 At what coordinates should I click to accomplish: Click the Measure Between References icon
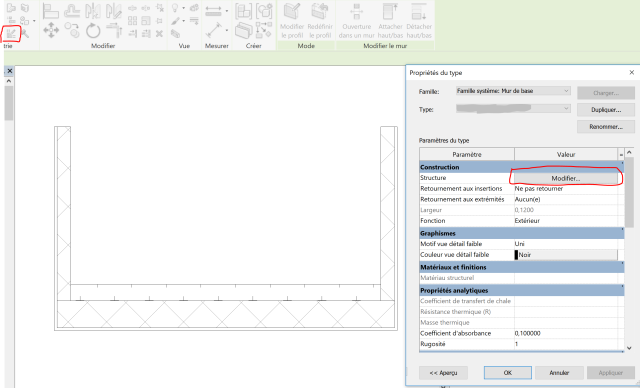(x=213, y=11)
